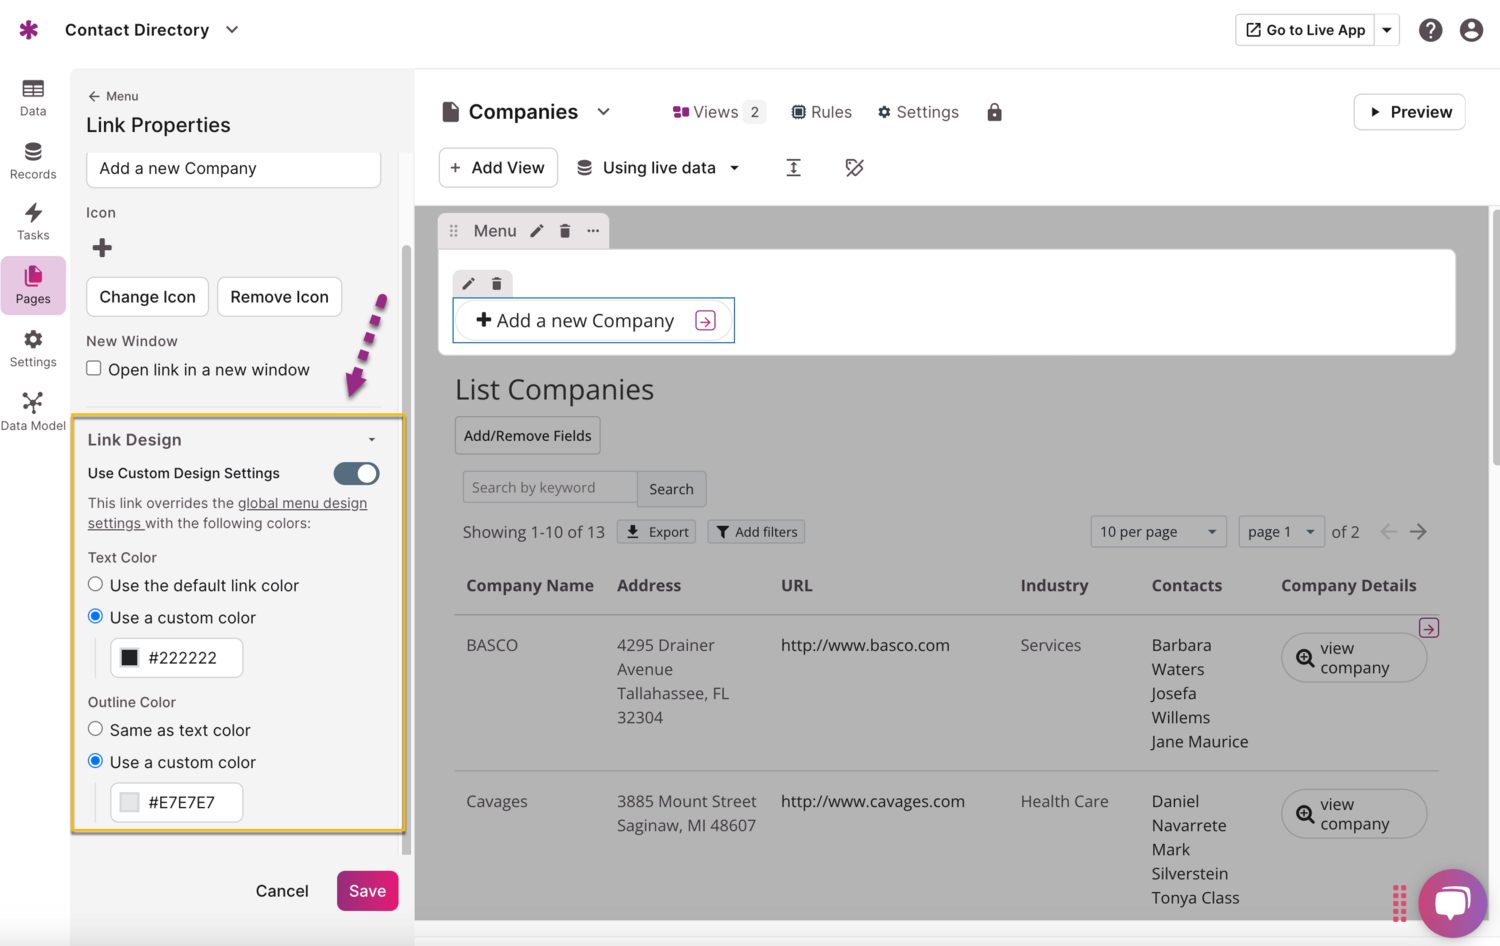Click the #222222 text color swatch
Image resolution: width=1500 pixels, height=946 pixels.
130,658
